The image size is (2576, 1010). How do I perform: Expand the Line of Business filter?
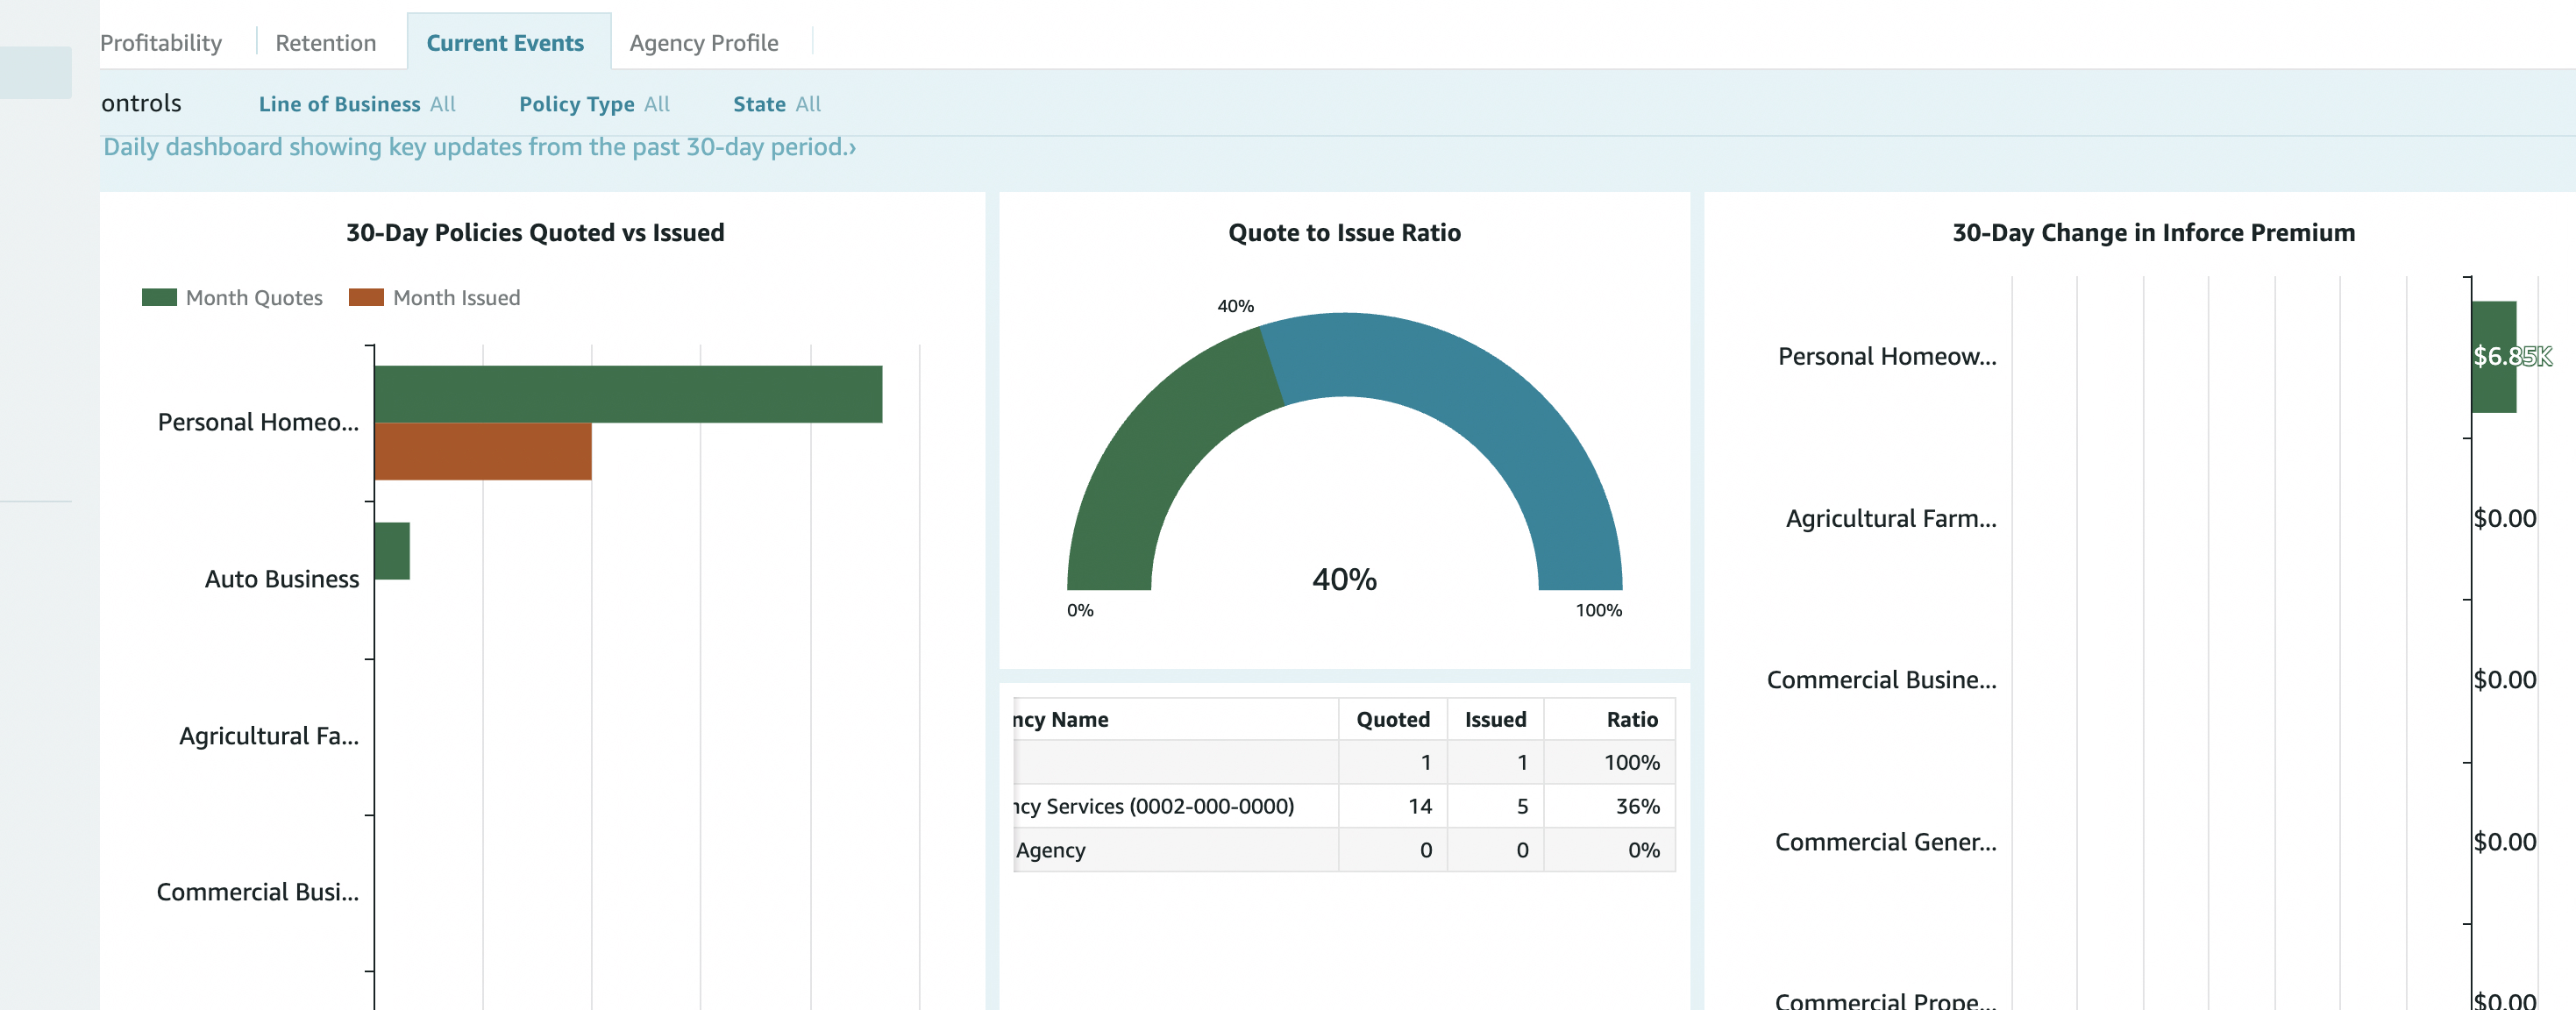[x=356, y=104]
